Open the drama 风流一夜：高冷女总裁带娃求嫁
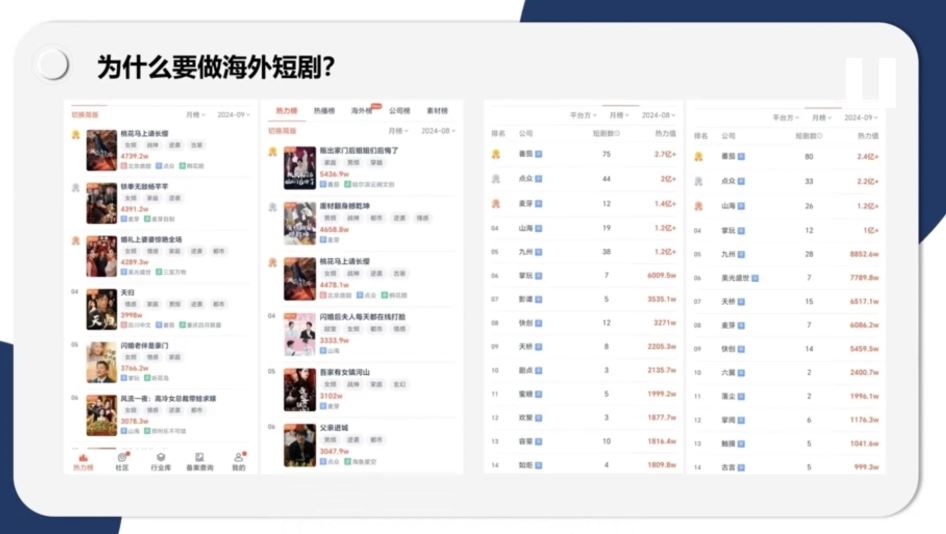946x534 pixels. pyautogui.click(x=168, y=399)
